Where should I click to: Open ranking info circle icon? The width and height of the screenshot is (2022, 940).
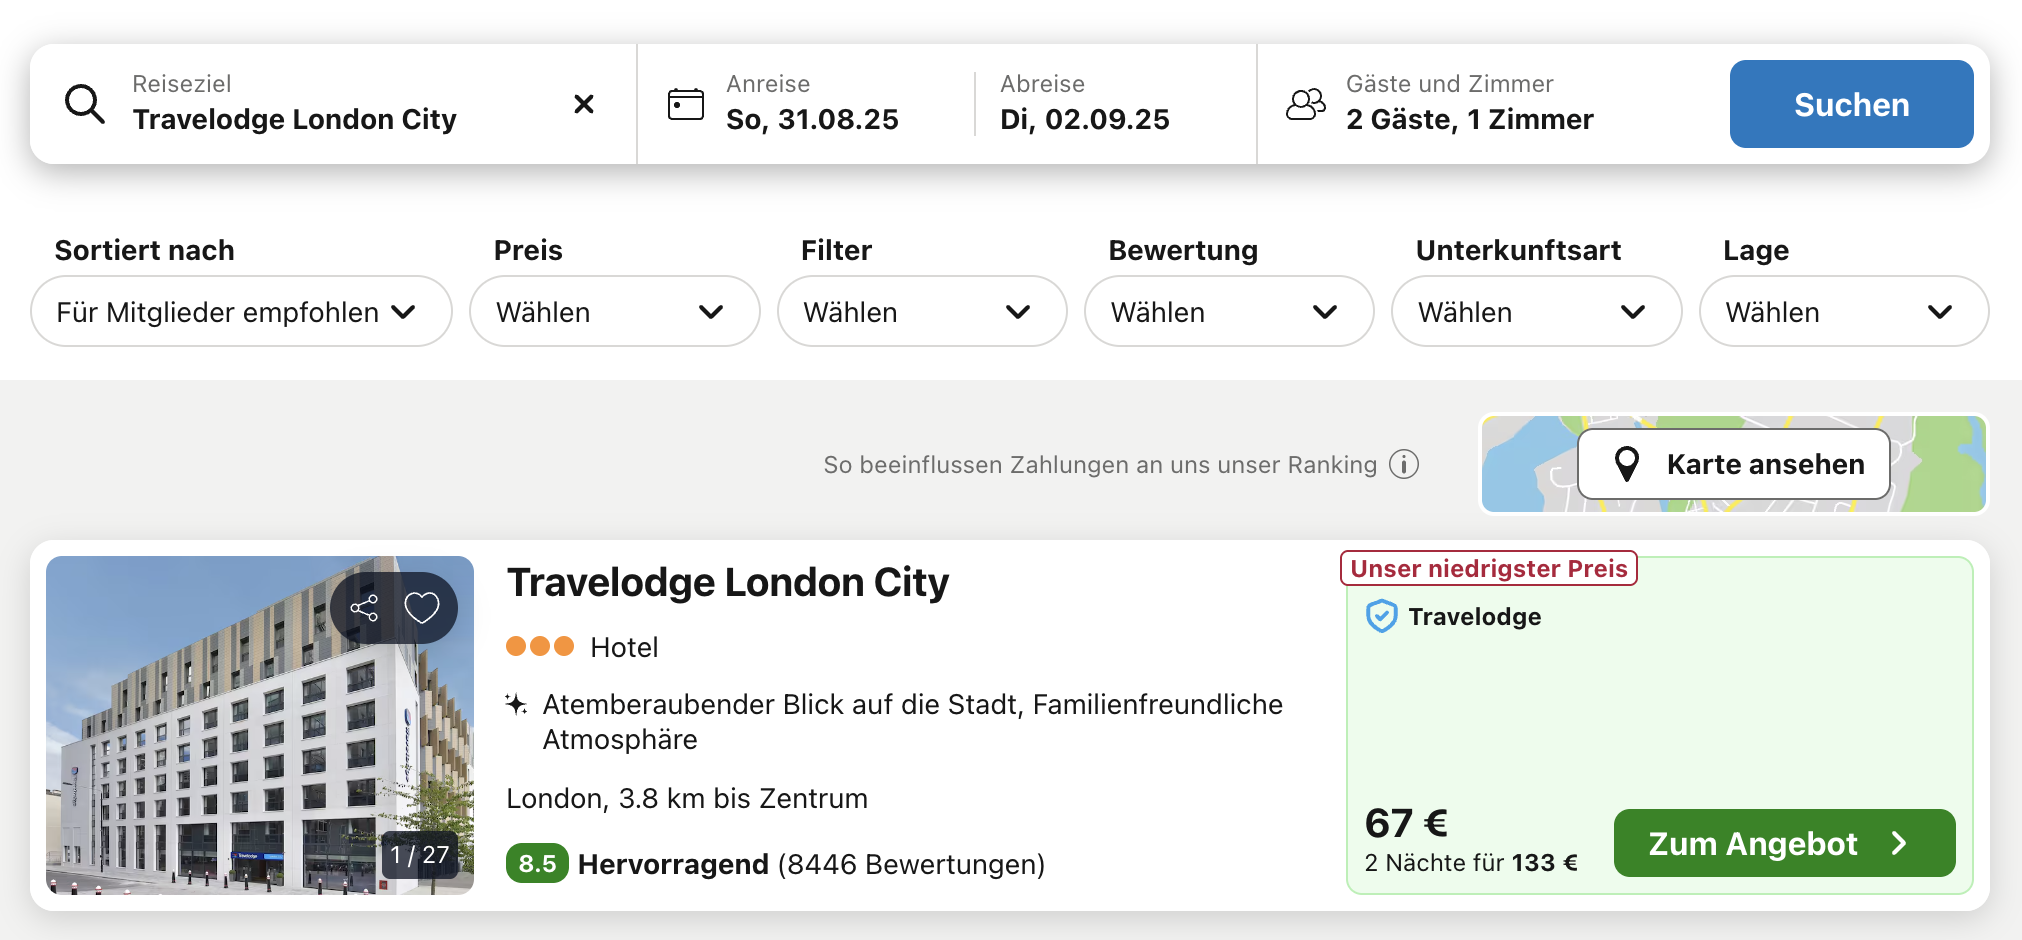point(1404,465)
